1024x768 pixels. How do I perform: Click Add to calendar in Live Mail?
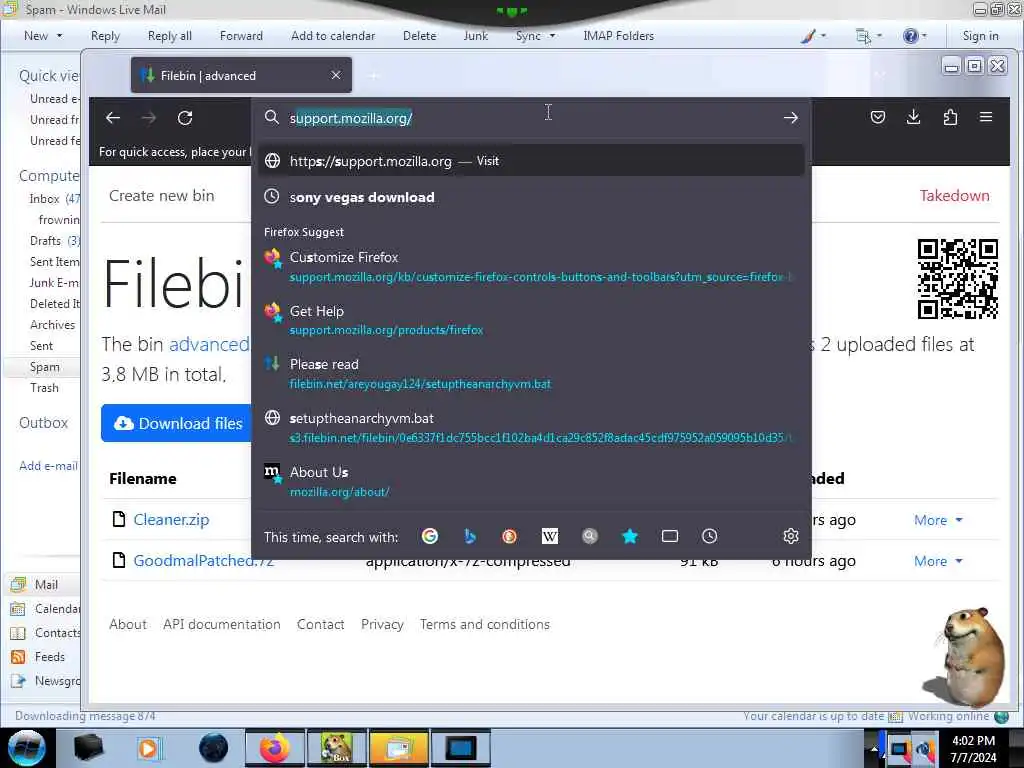click(333, 36)
